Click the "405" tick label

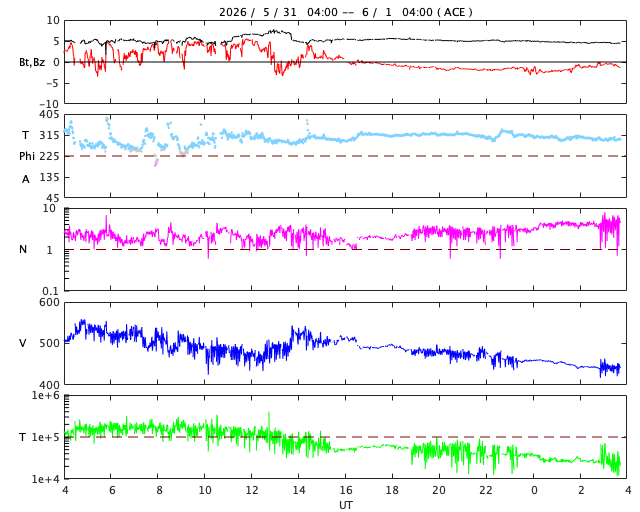[x=49, y=115]
